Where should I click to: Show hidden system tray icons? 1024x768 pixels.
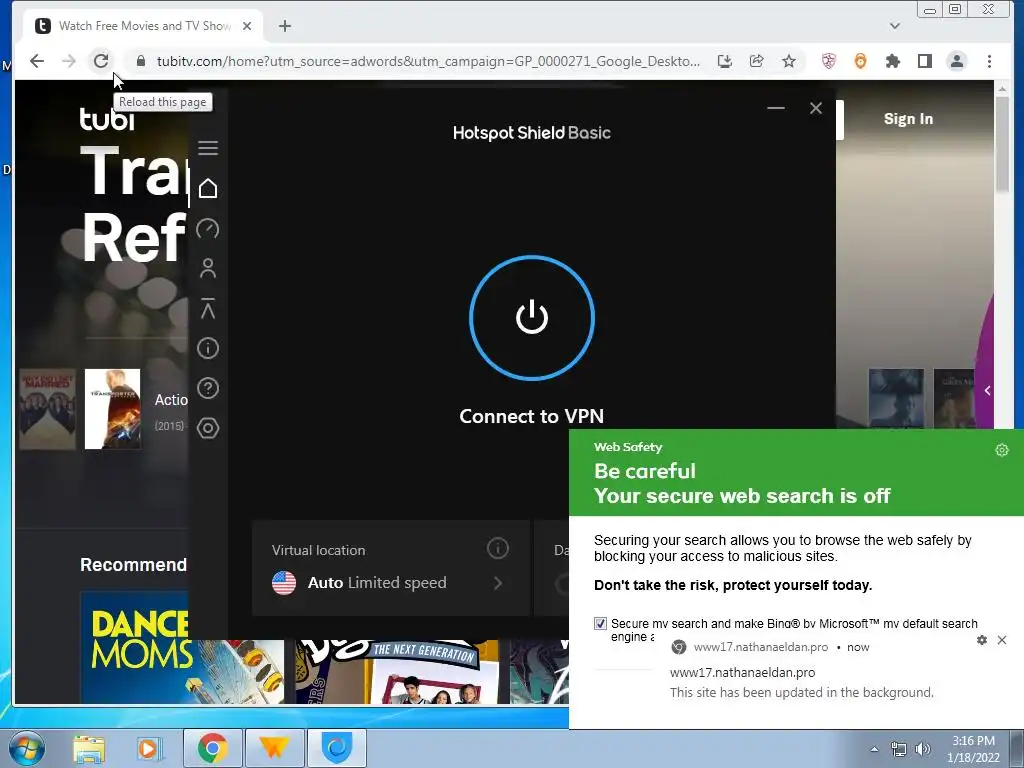coord(874,749)
